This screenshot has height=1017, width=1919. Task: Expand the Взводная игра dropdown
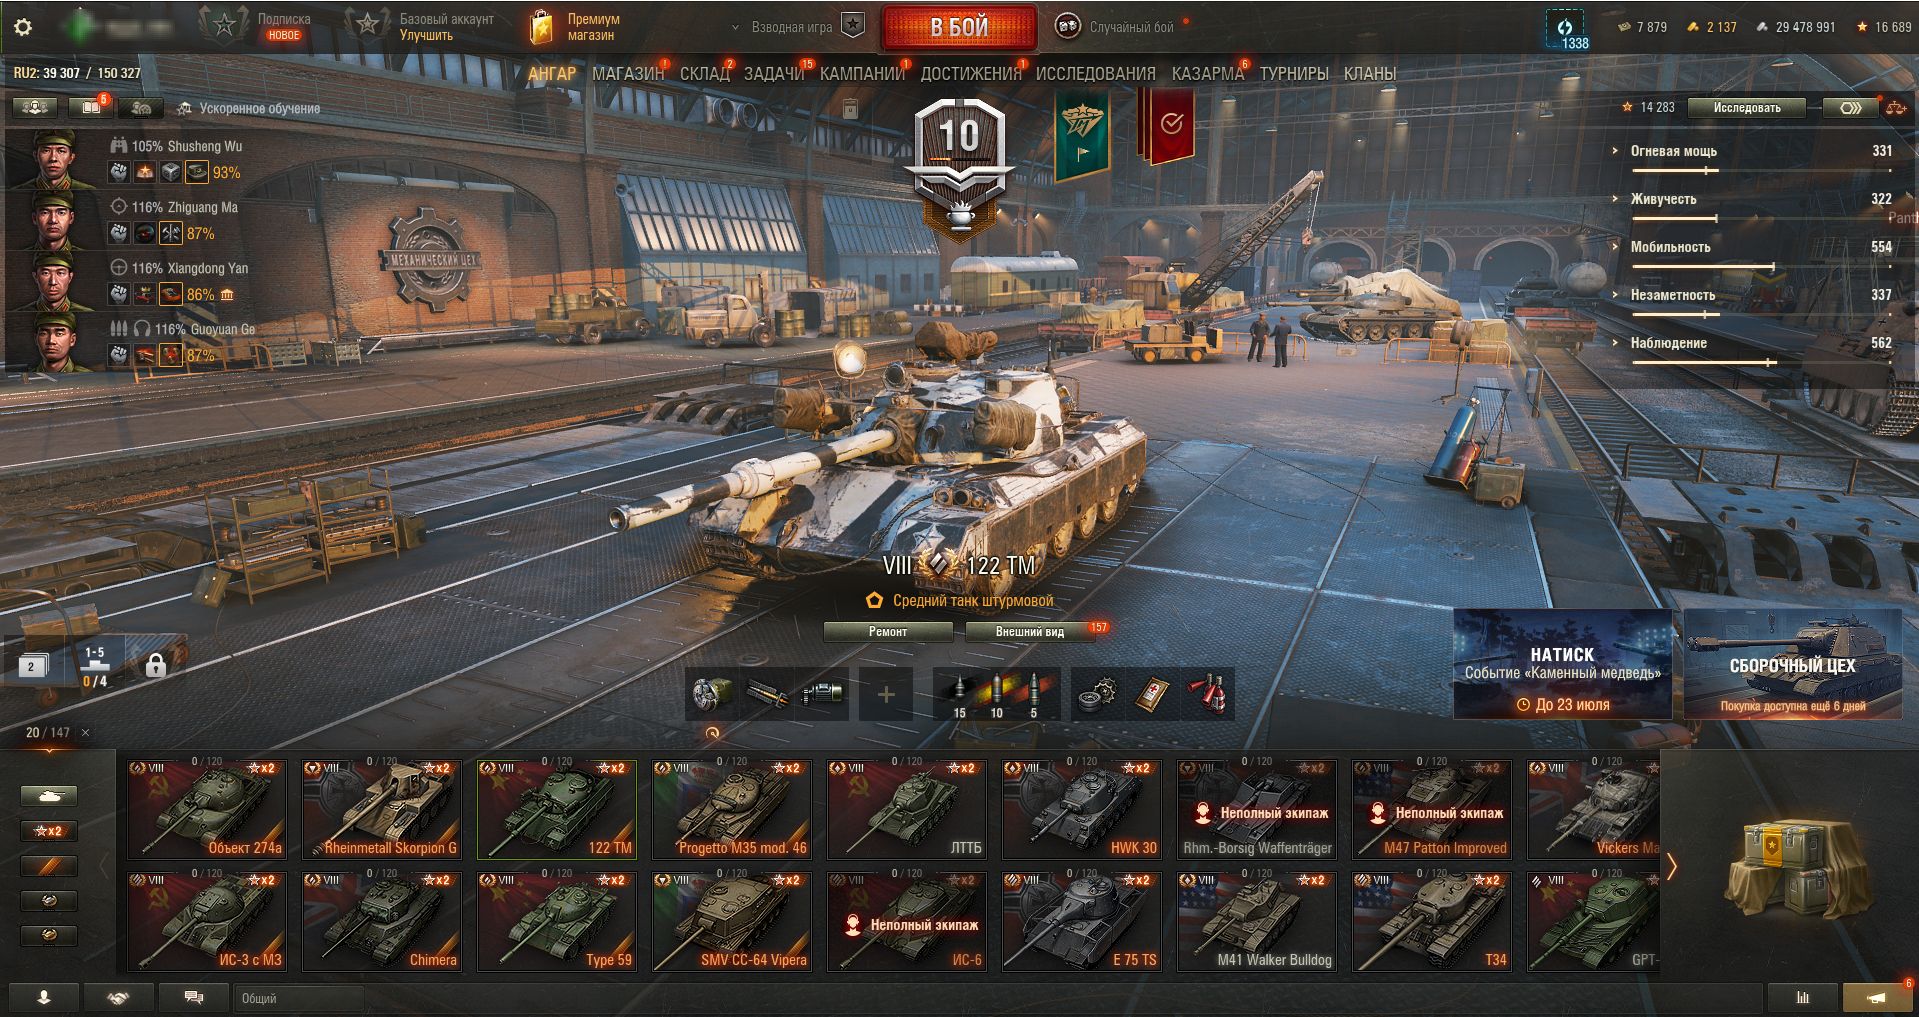(790, 27)
